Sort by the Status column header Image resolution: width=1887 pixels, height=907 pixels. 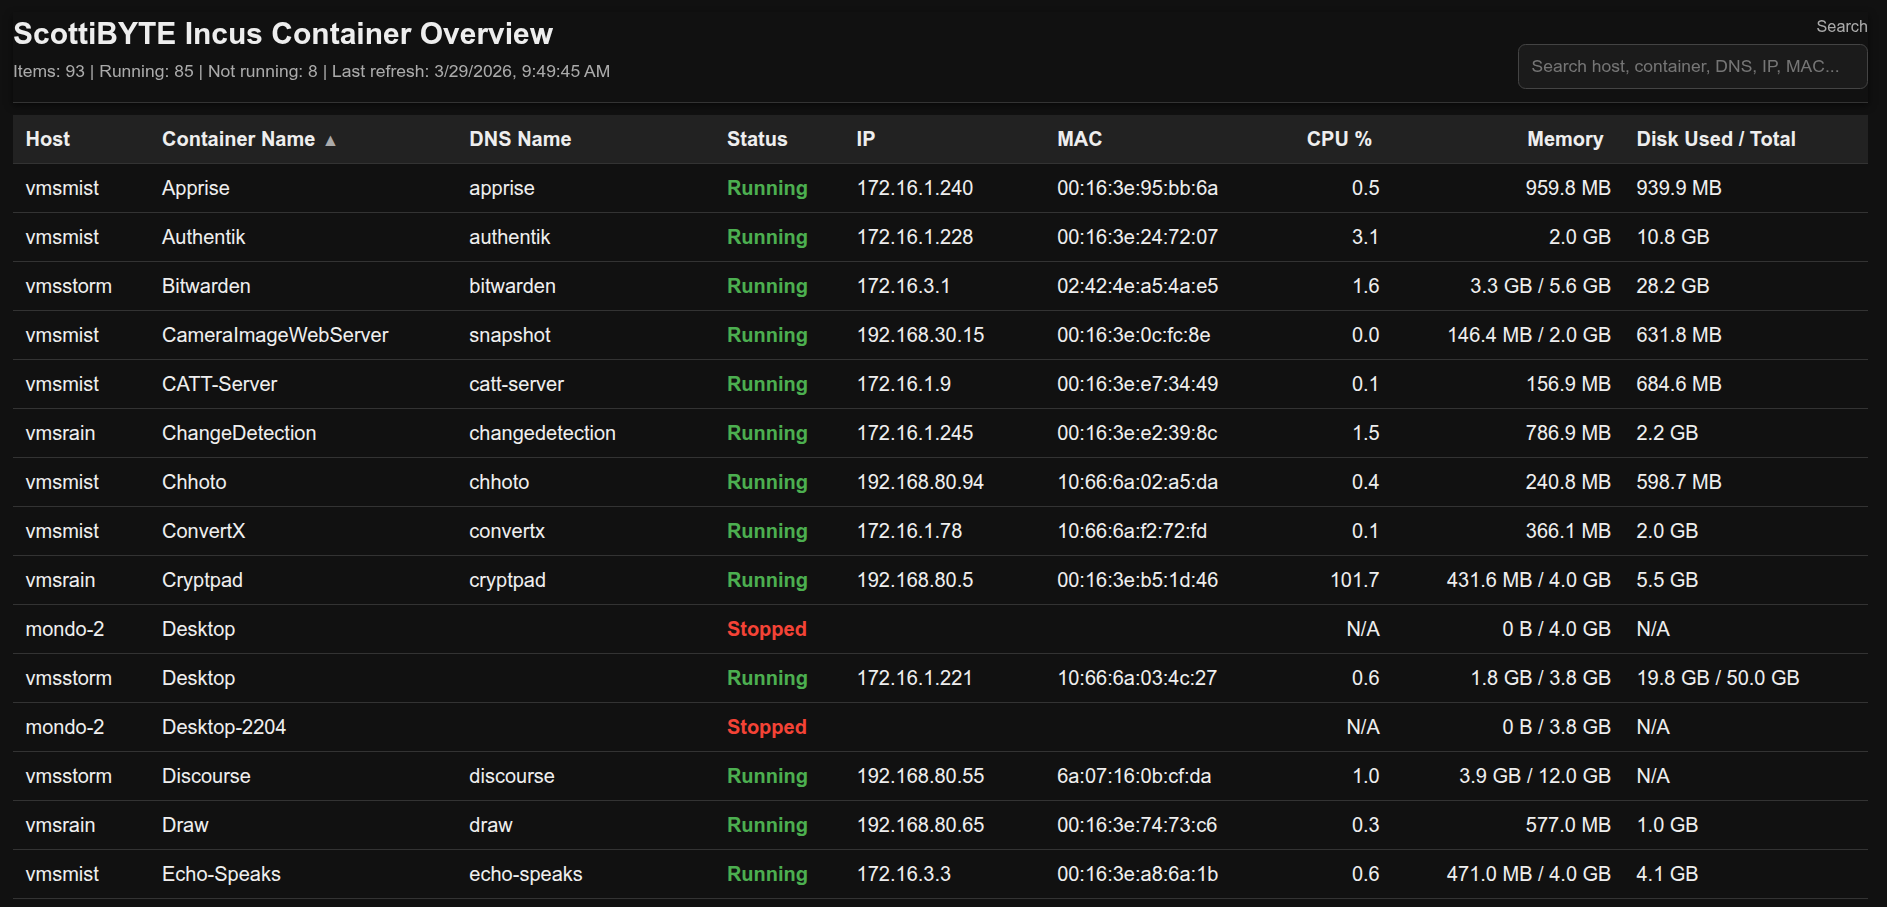[x=756, y=139]
